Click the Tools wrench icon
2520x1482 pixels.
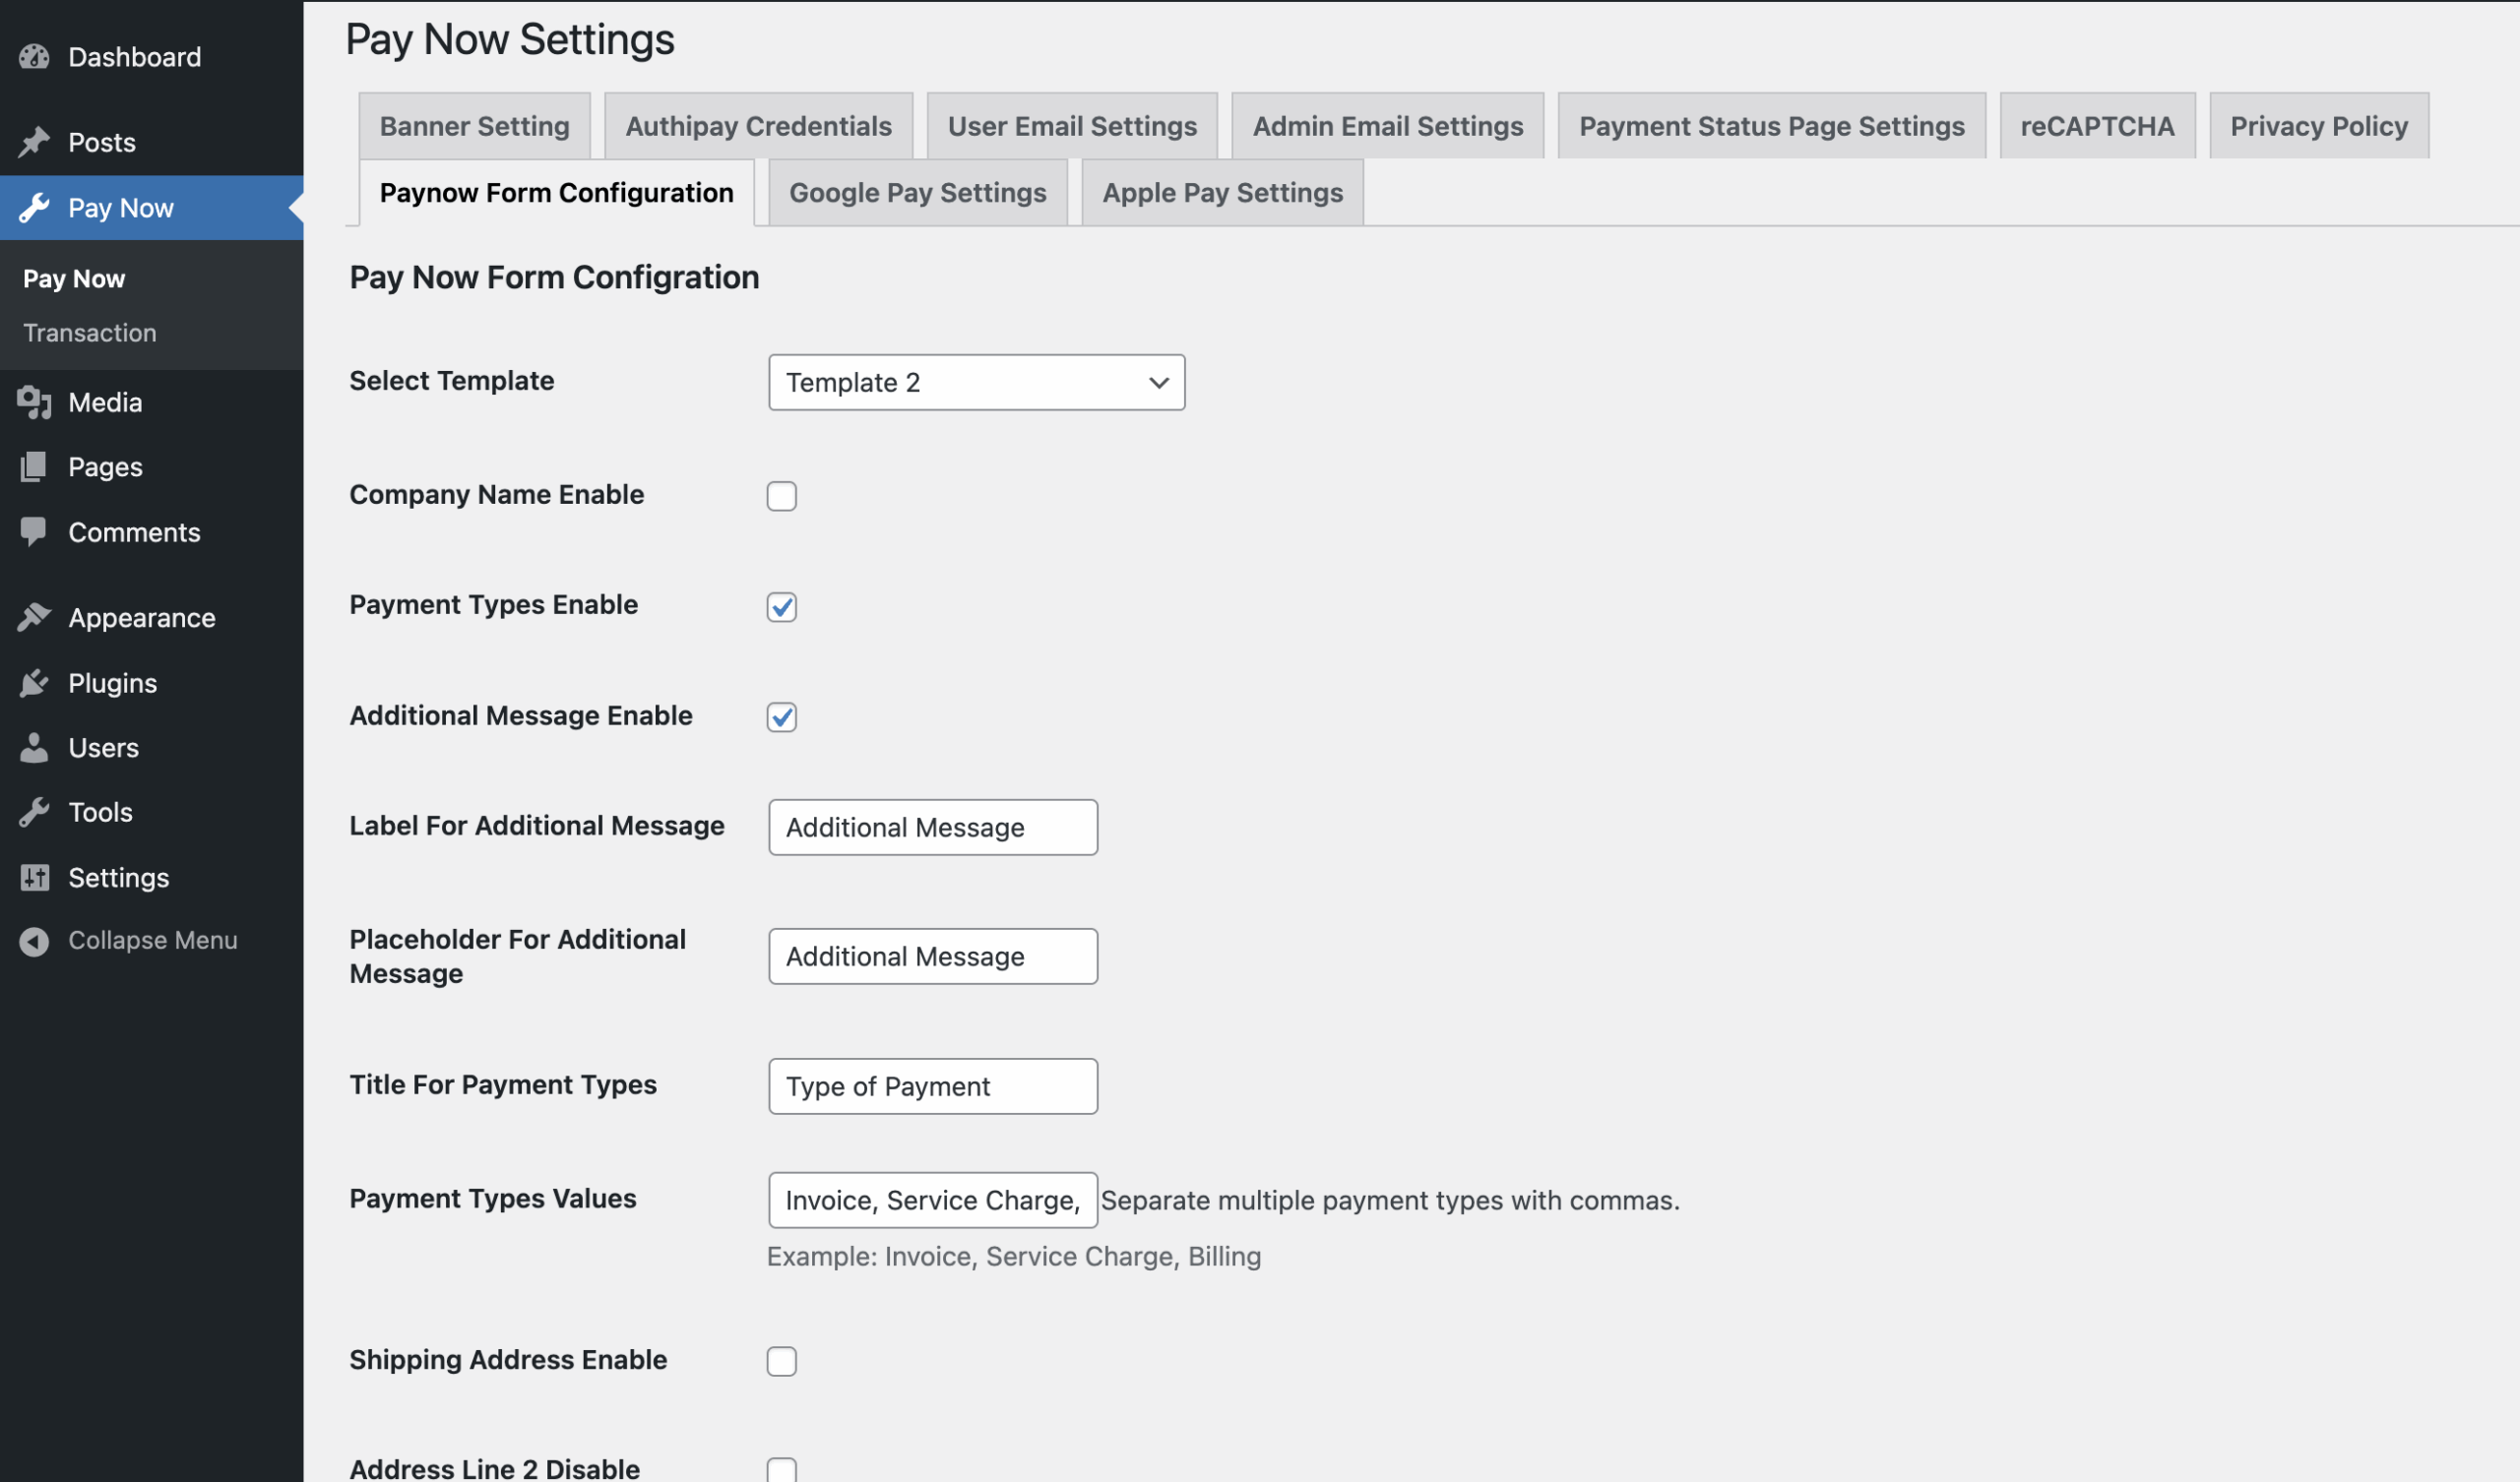coord(34,812)
